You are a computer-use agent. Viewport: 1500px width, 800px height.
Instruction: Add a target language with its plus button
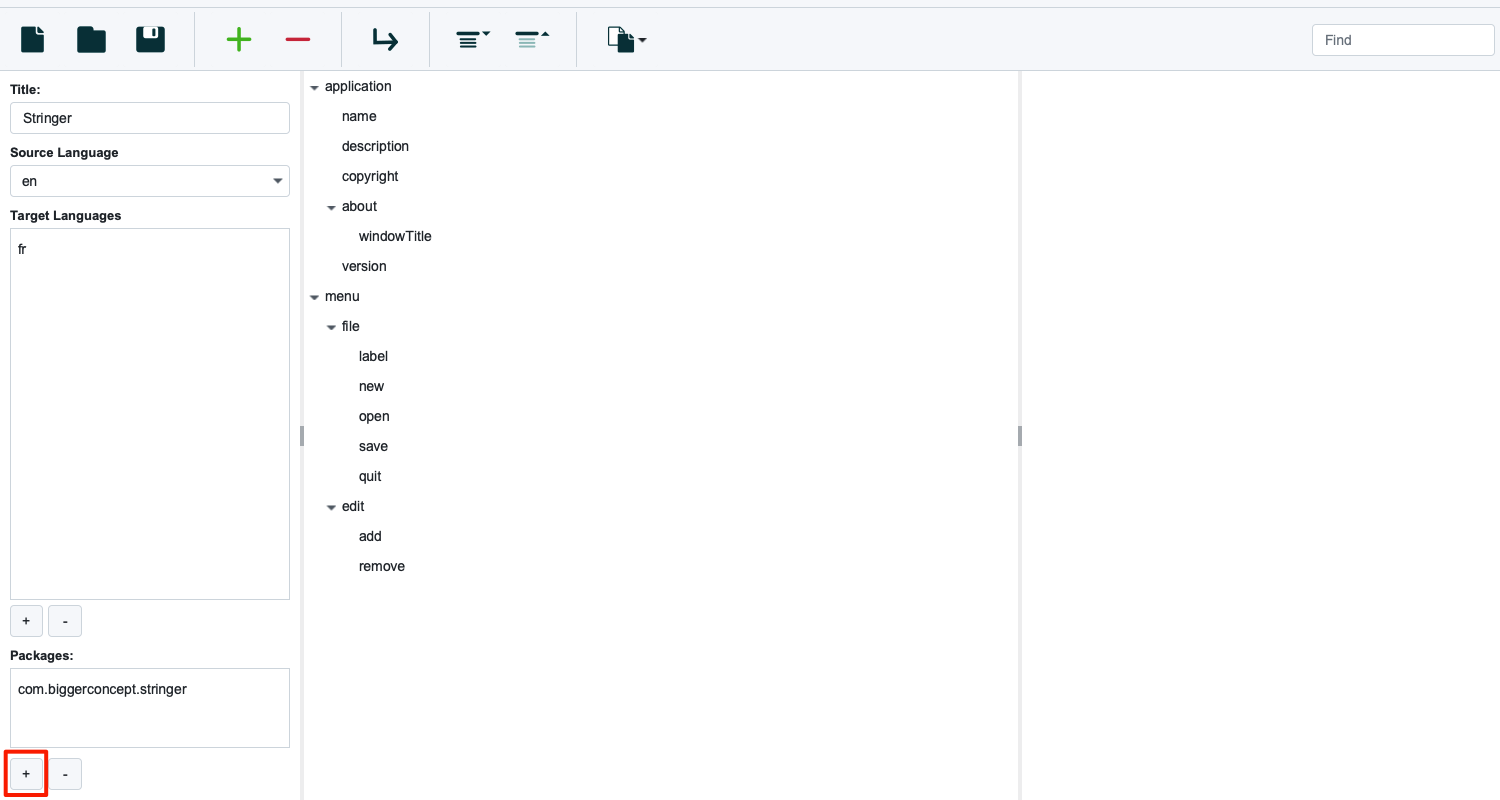(x=26, y=621)
